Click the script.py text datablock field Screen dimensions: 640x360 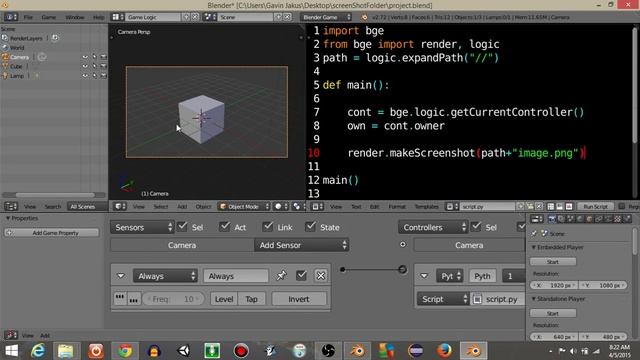click(487, 207)
